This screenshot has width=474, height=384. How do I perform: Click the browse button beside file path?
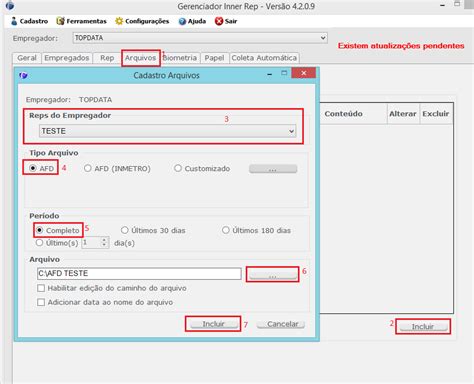[x=273, y=274]
